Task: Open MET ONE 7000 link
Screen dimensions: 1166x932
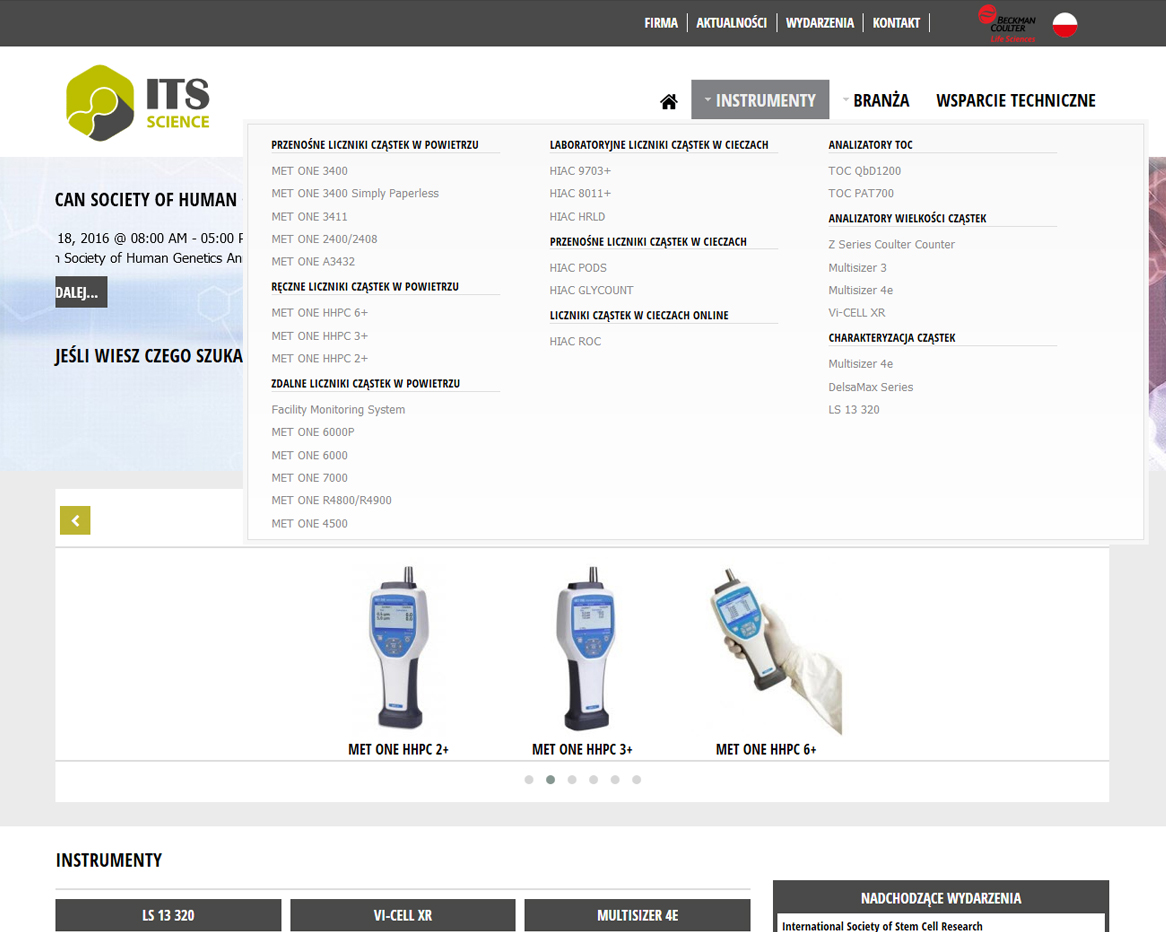Action: pyautogui.click(x=309, y=478)
